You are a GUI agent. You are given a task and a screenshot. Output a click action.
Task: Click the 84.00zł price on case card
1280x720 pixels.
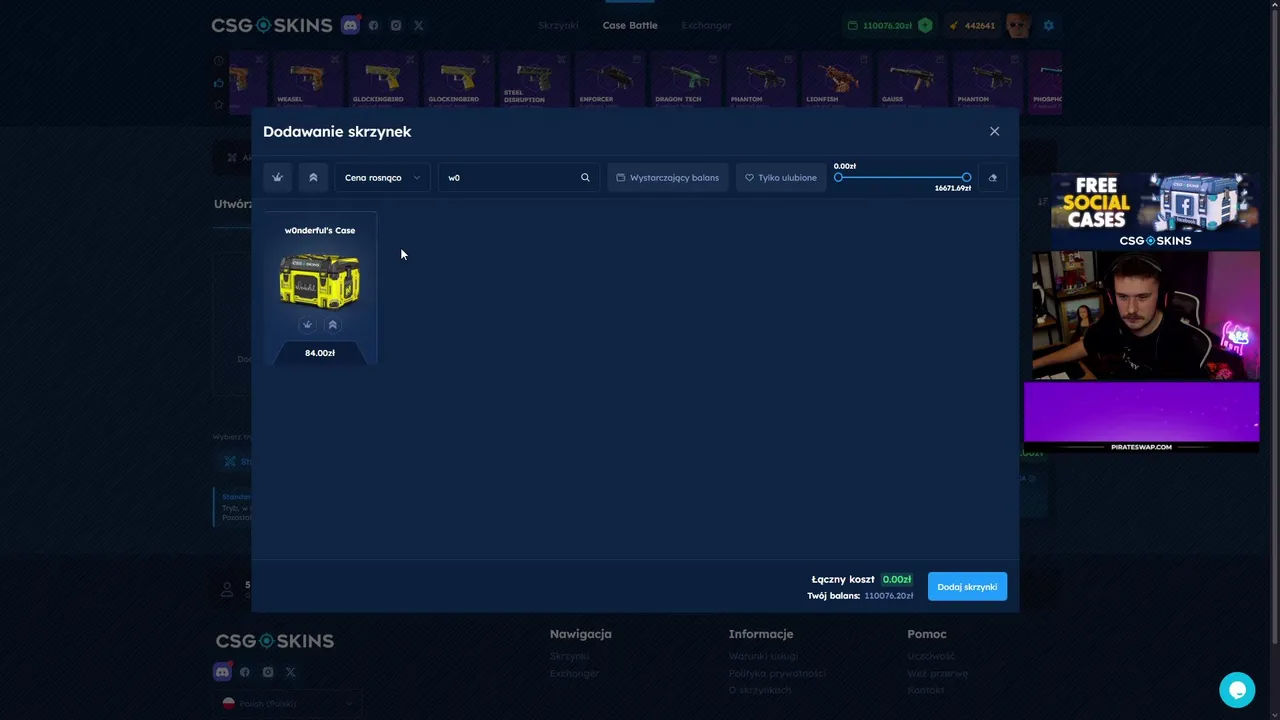320,353
